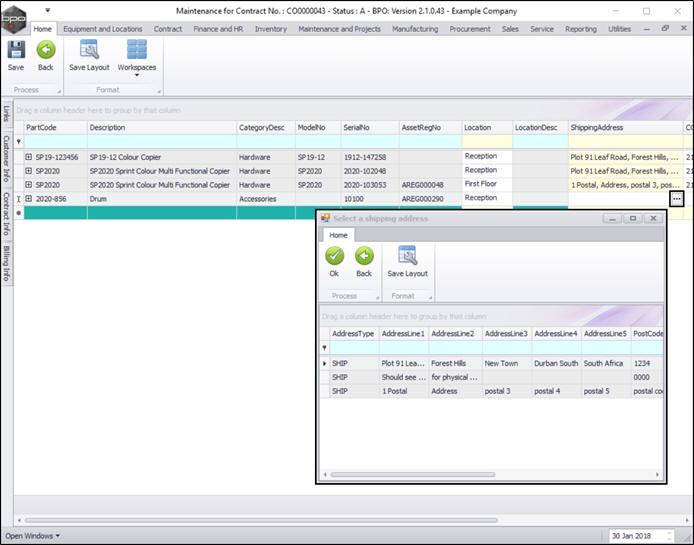The width and height of the screenshot is (694, 545).
Task: Select the Home tab in main window
Action: [42, 29]
